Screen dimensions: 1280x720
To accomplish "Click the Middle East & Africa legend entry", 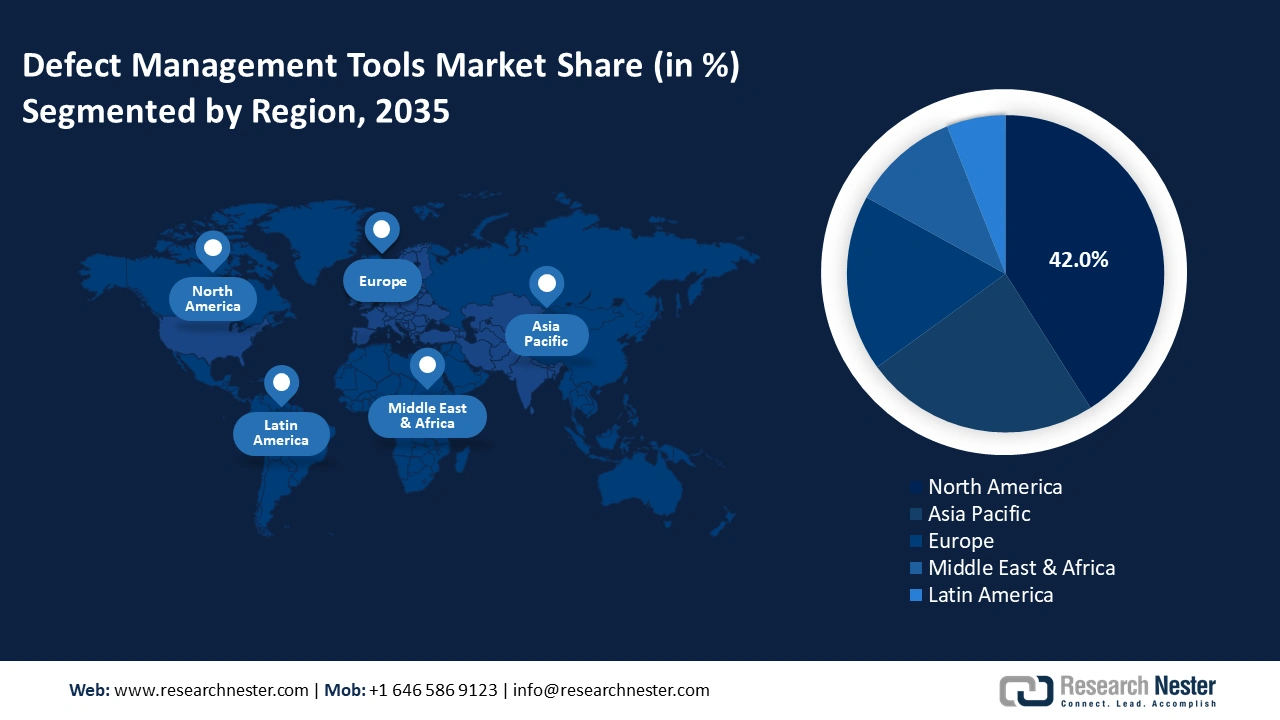I will pyautogui.click(x=1020, y=568).
